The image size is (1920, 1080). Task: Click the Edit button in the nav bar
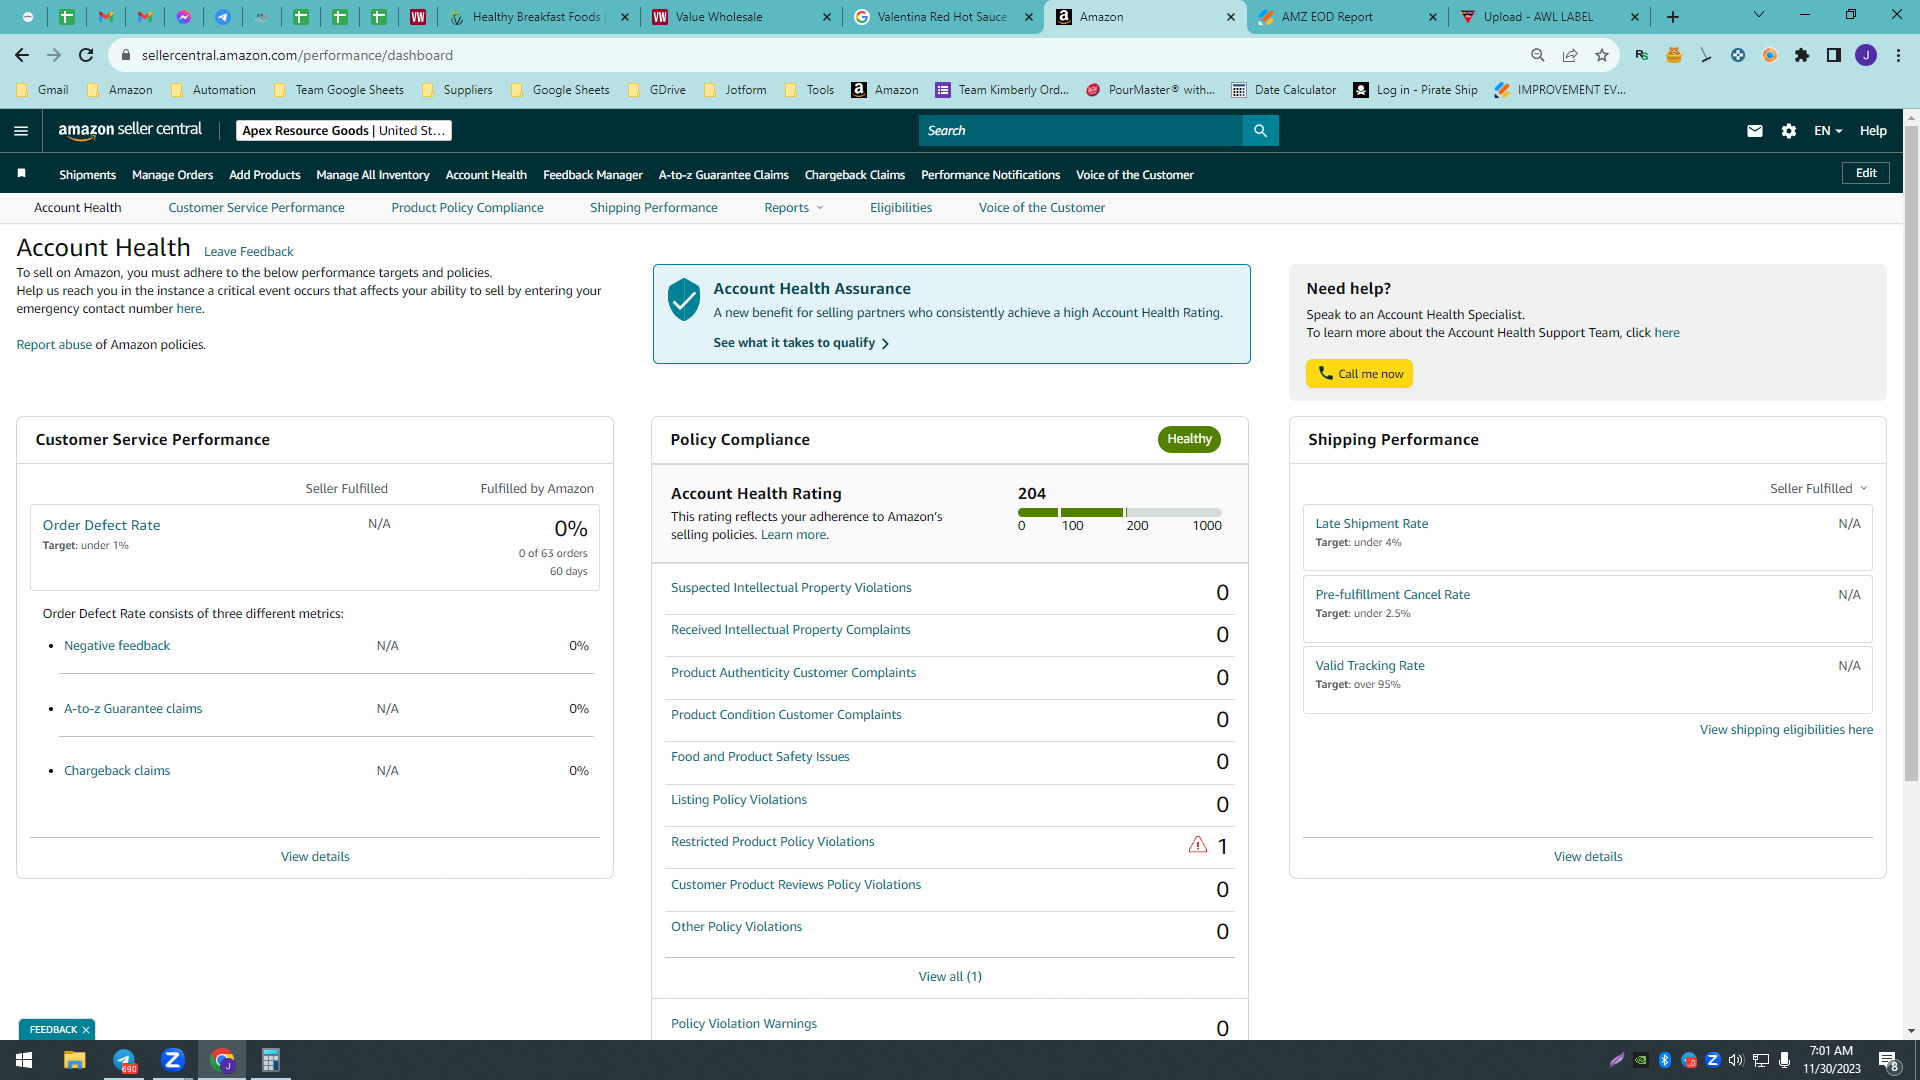click(x=1866, y=173)
